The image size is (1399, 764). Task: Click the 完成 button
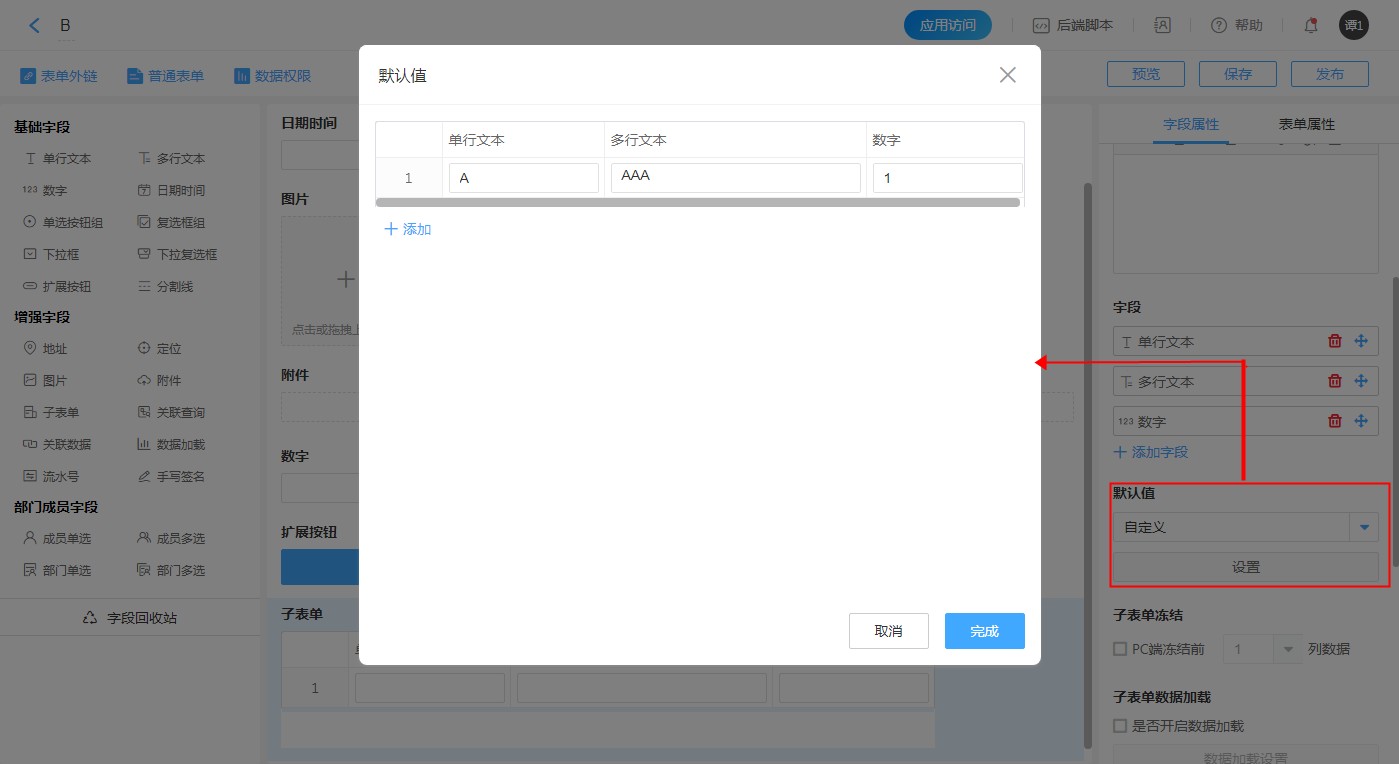pyautogui.click(x=984, y=631)
